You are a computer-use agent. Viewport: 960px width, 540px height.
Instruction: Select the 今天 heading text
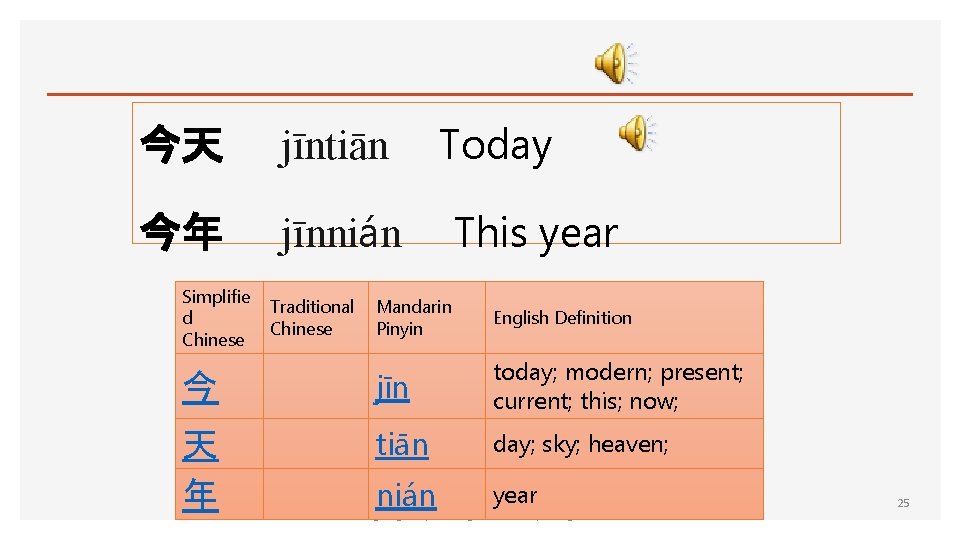click(x=181, y=146)
